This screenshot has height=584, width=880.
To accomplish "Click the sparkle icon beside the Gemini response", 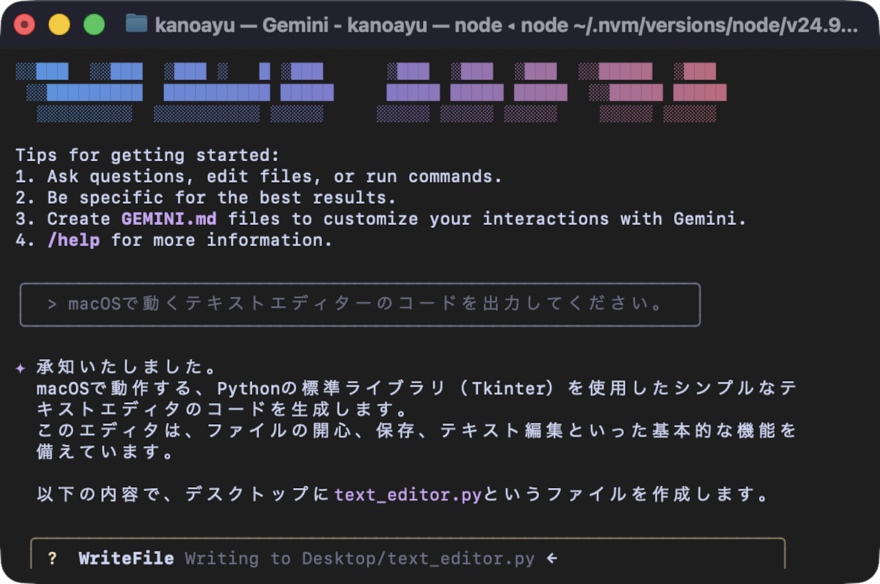I will click(20, 367).
